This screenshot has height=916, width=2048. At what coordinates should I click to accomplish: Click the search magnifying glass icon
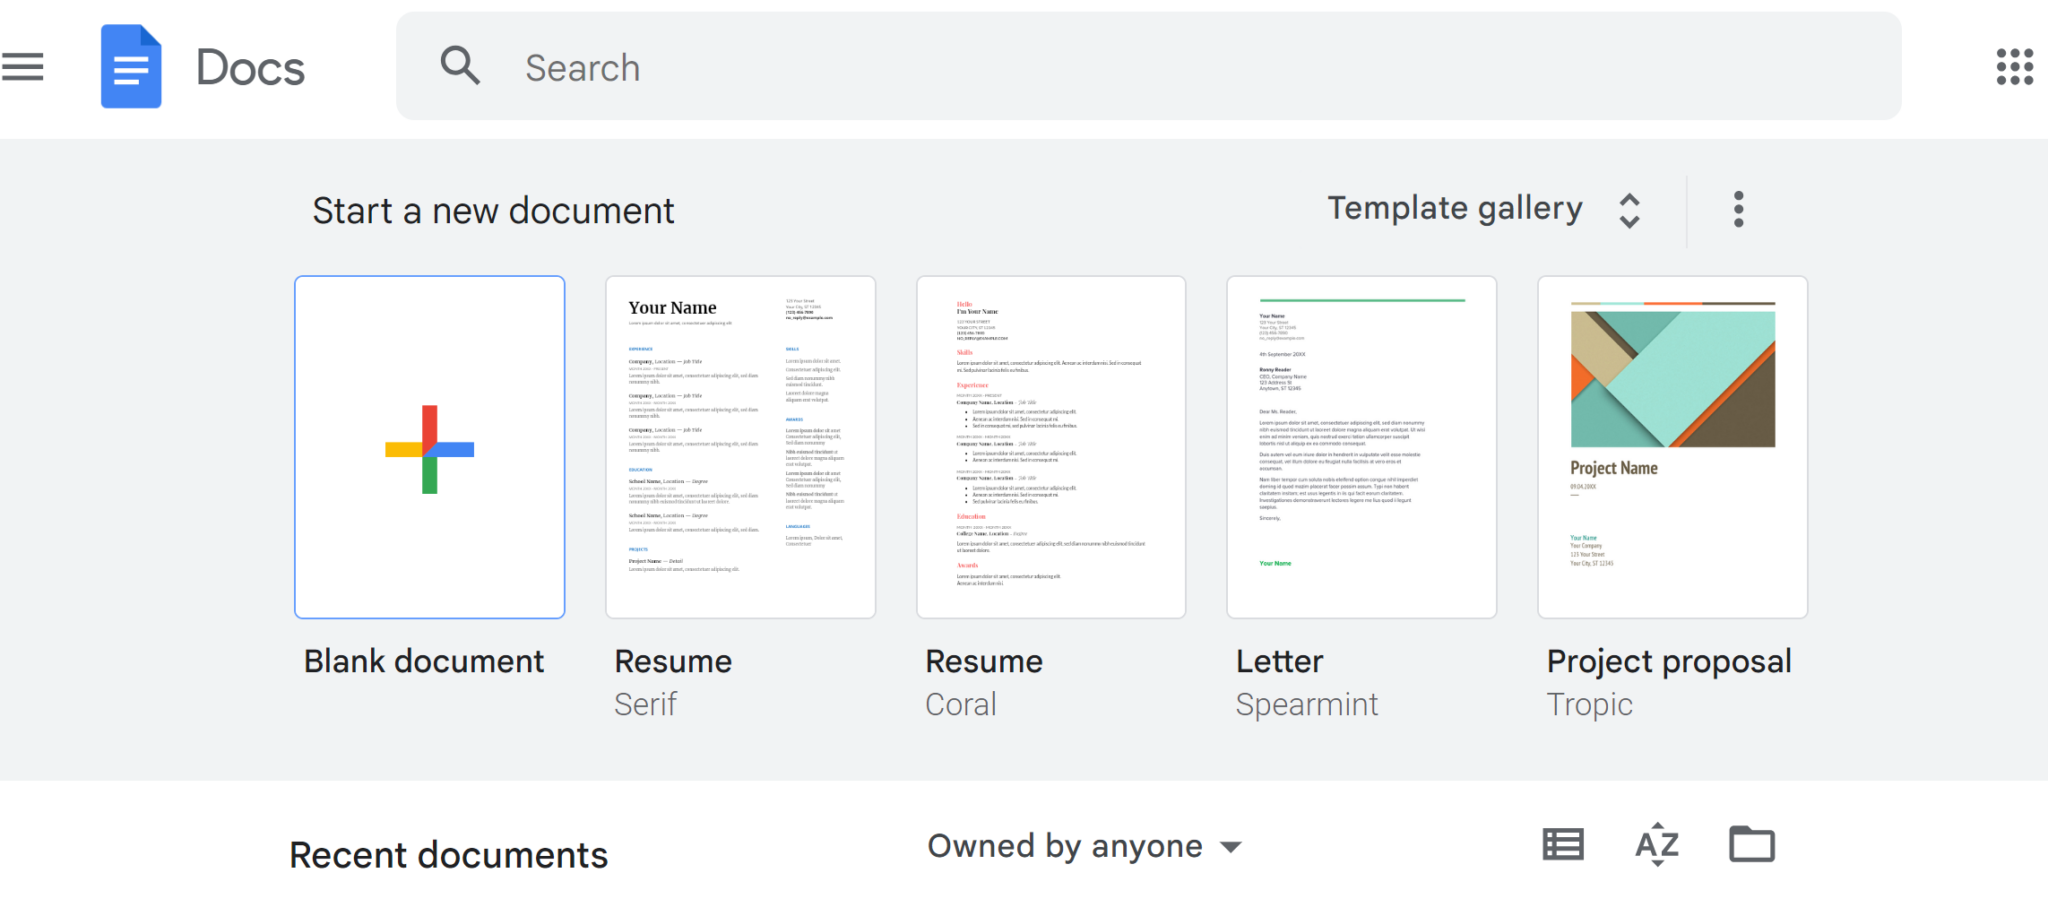coord(460,66)
